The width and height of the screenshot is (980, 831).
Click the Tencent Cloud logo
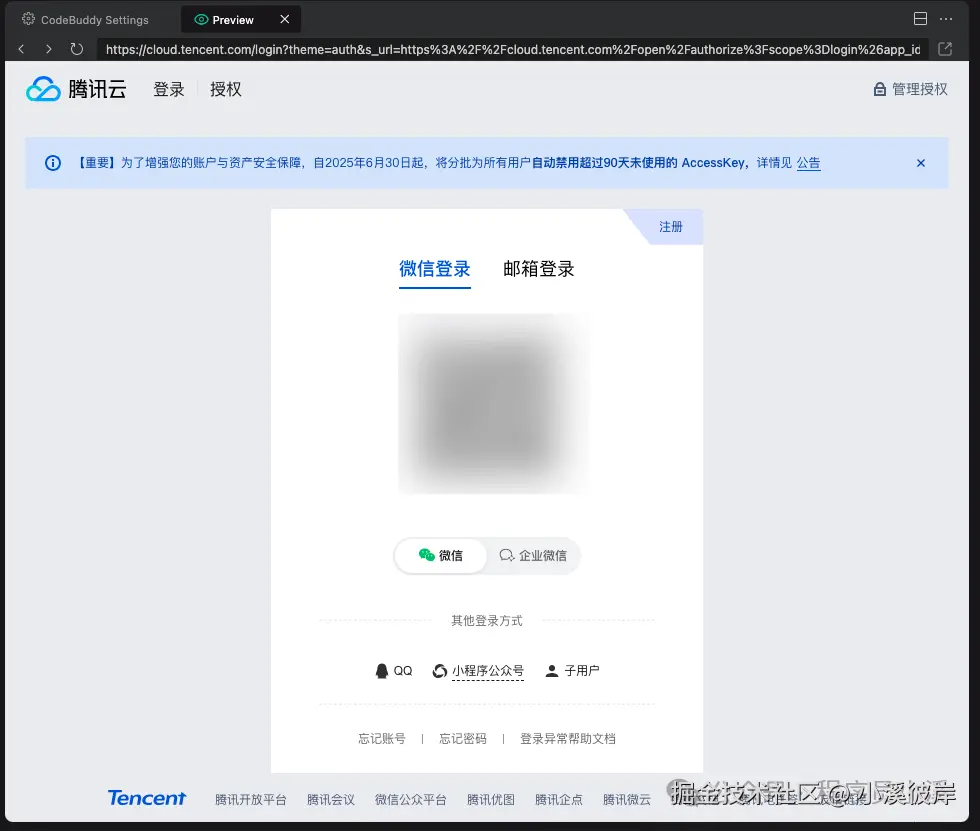(76, 89)
